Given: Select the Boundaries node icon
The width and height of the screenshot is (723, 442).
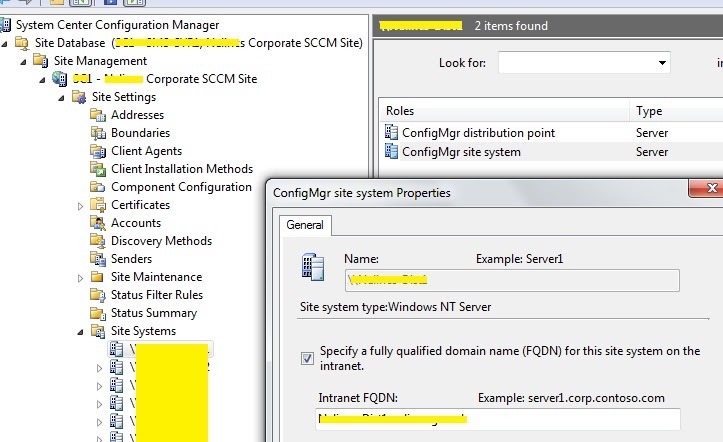Looking at the screenshot, I should [x=98, y=133].
